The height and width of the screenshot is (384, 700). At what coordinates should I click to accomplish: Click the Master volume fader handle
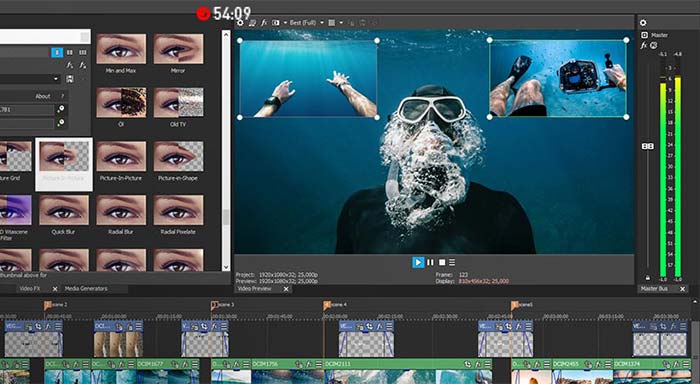pos(648,146)
